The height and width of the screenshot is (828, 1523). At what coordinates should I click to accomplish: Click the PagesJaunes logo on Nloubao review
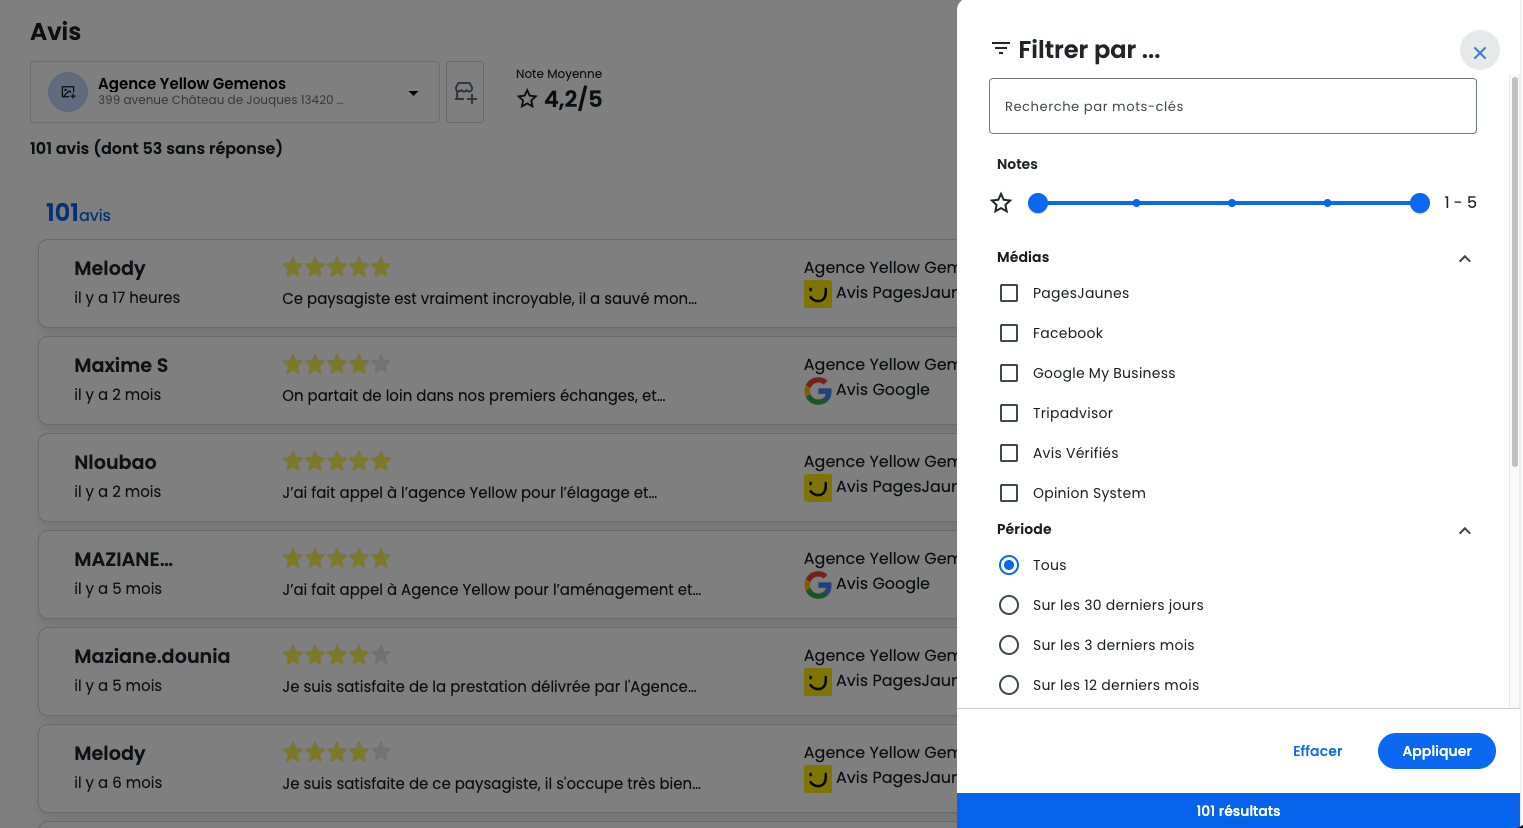(818, 487)
